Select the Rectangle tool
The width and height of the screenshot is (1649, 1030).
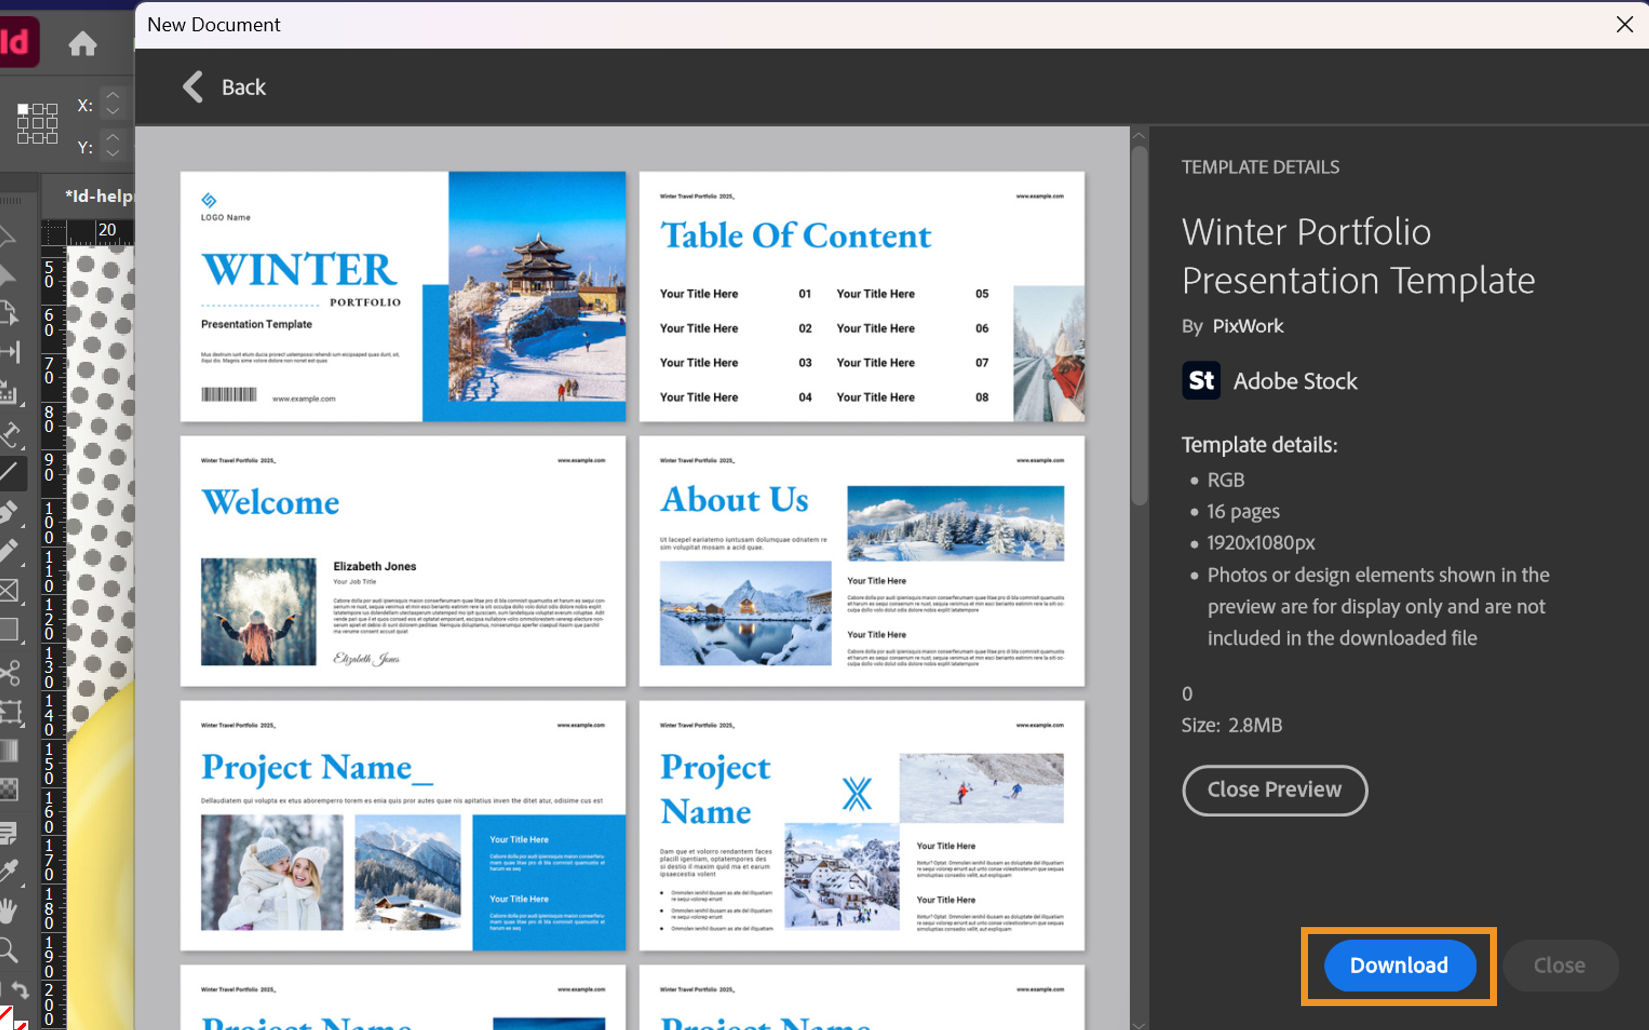[9, 629]
